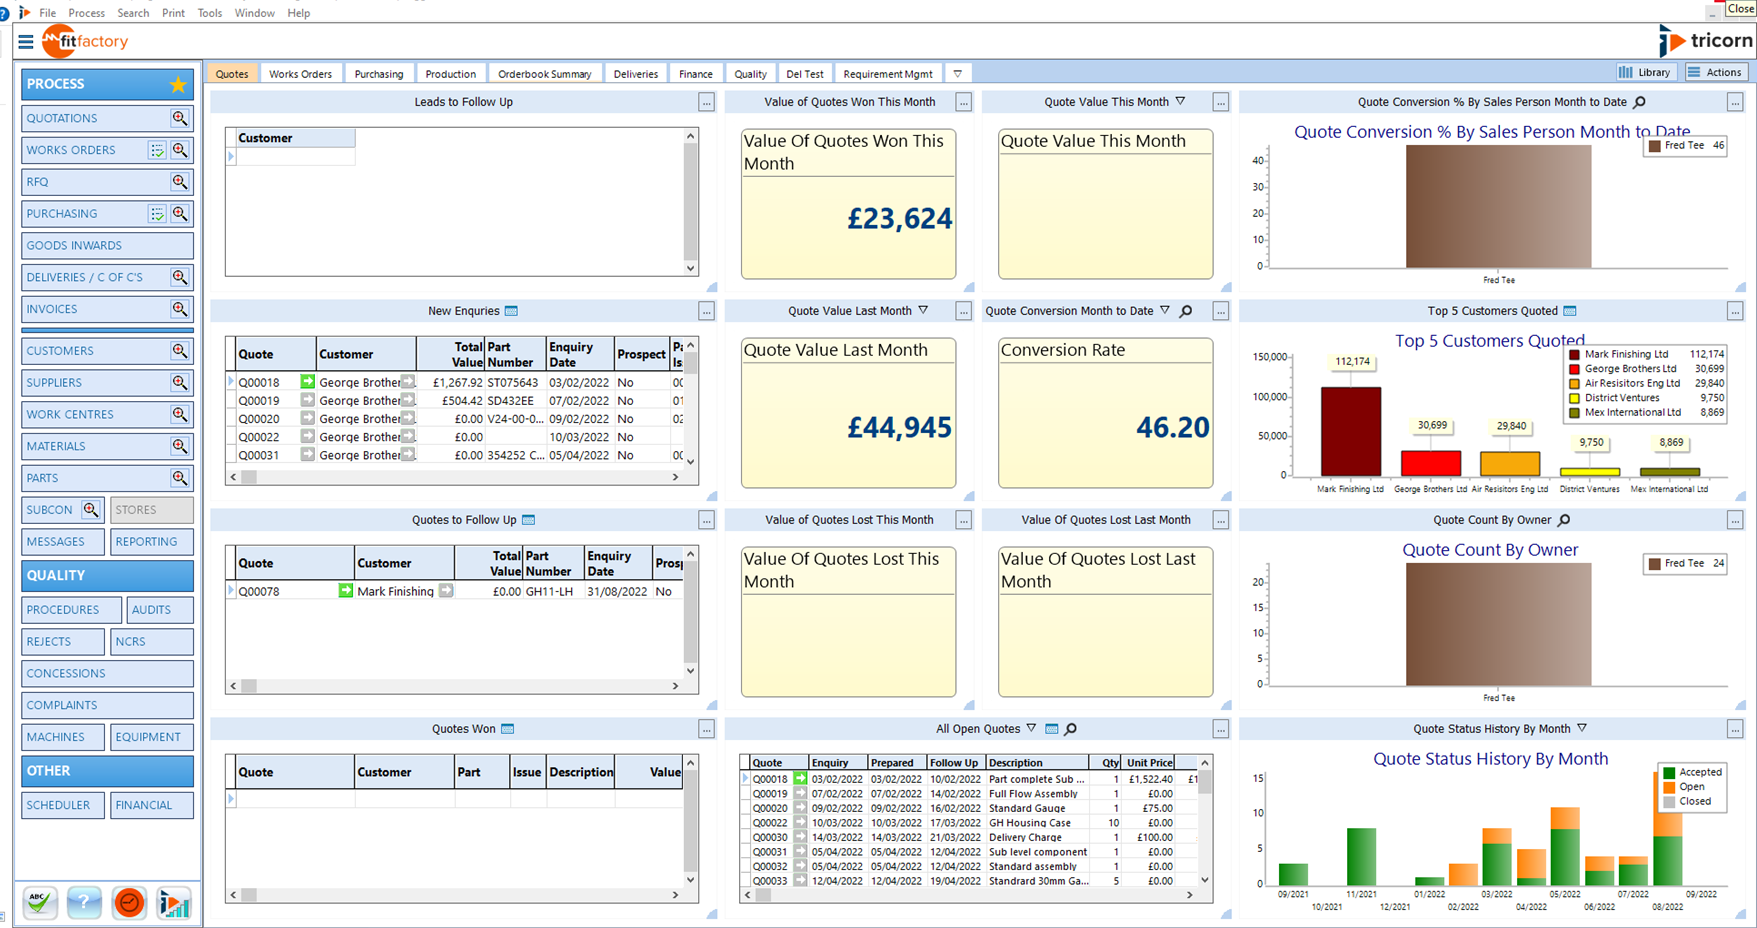Click the Library button

[x=1645, y=72]
